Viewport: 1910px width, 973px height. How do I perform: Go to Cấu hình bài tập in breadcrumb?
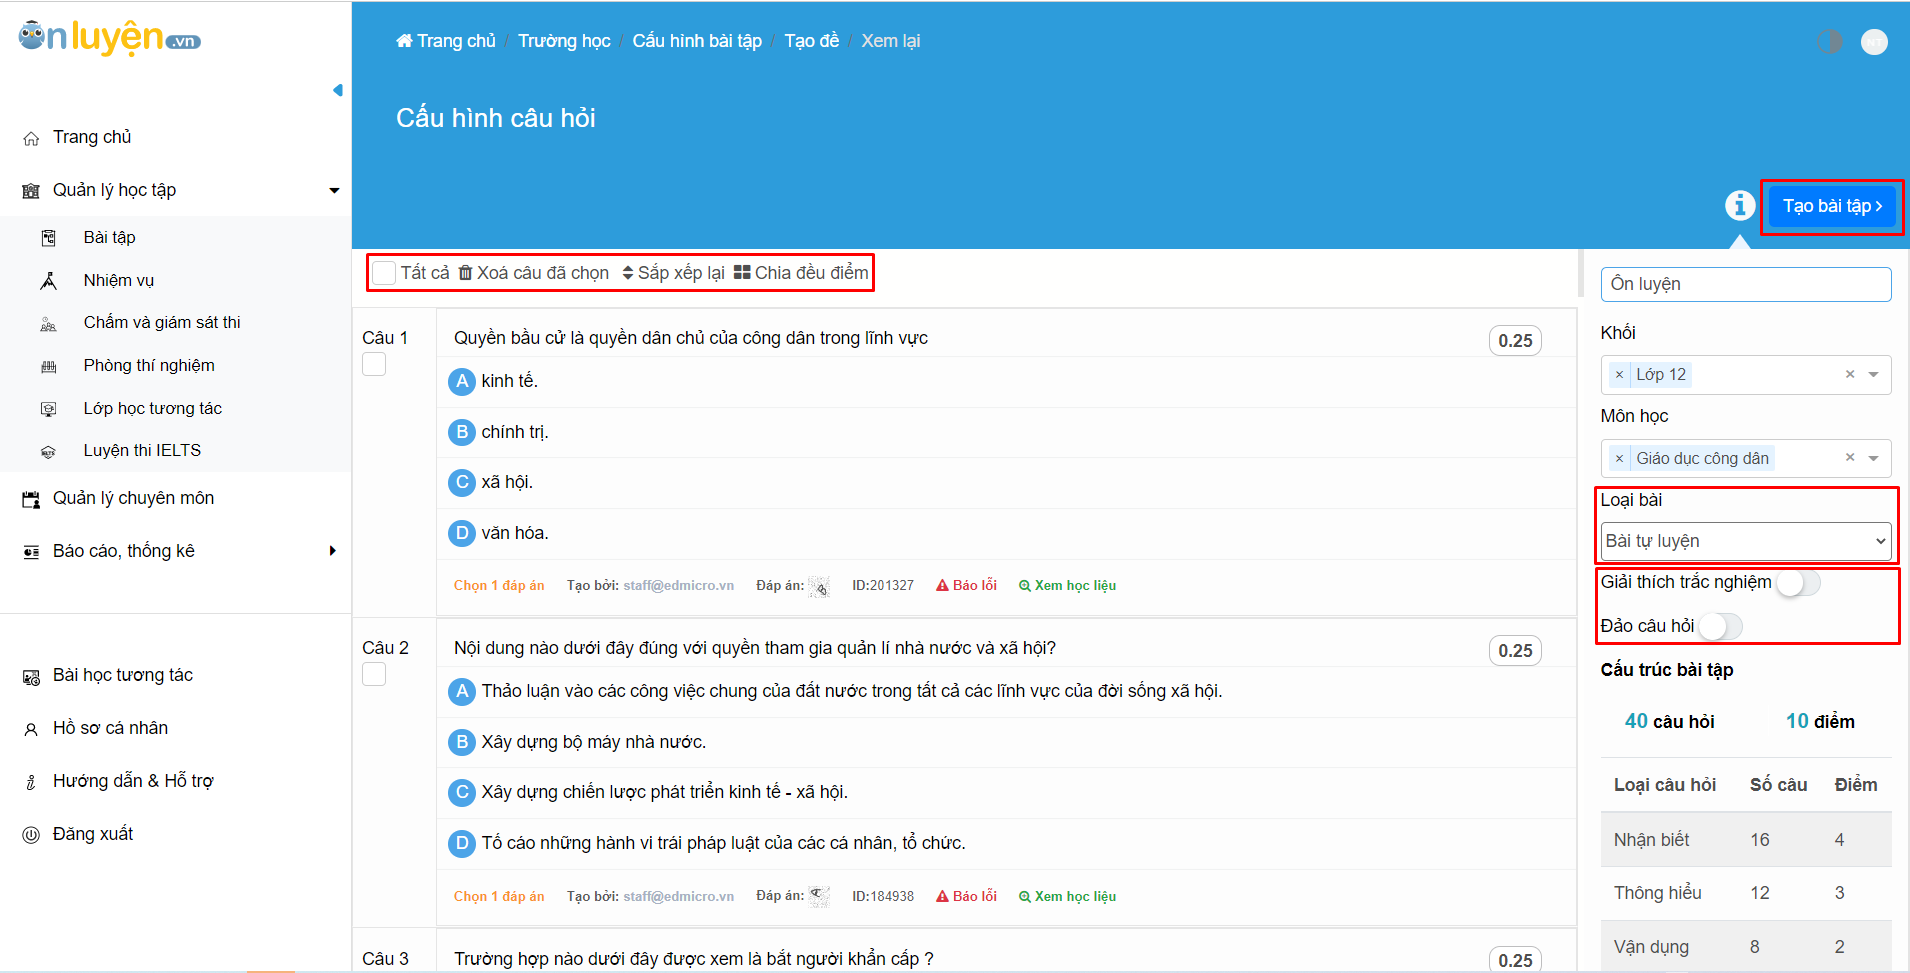click(x=697, y=41)
